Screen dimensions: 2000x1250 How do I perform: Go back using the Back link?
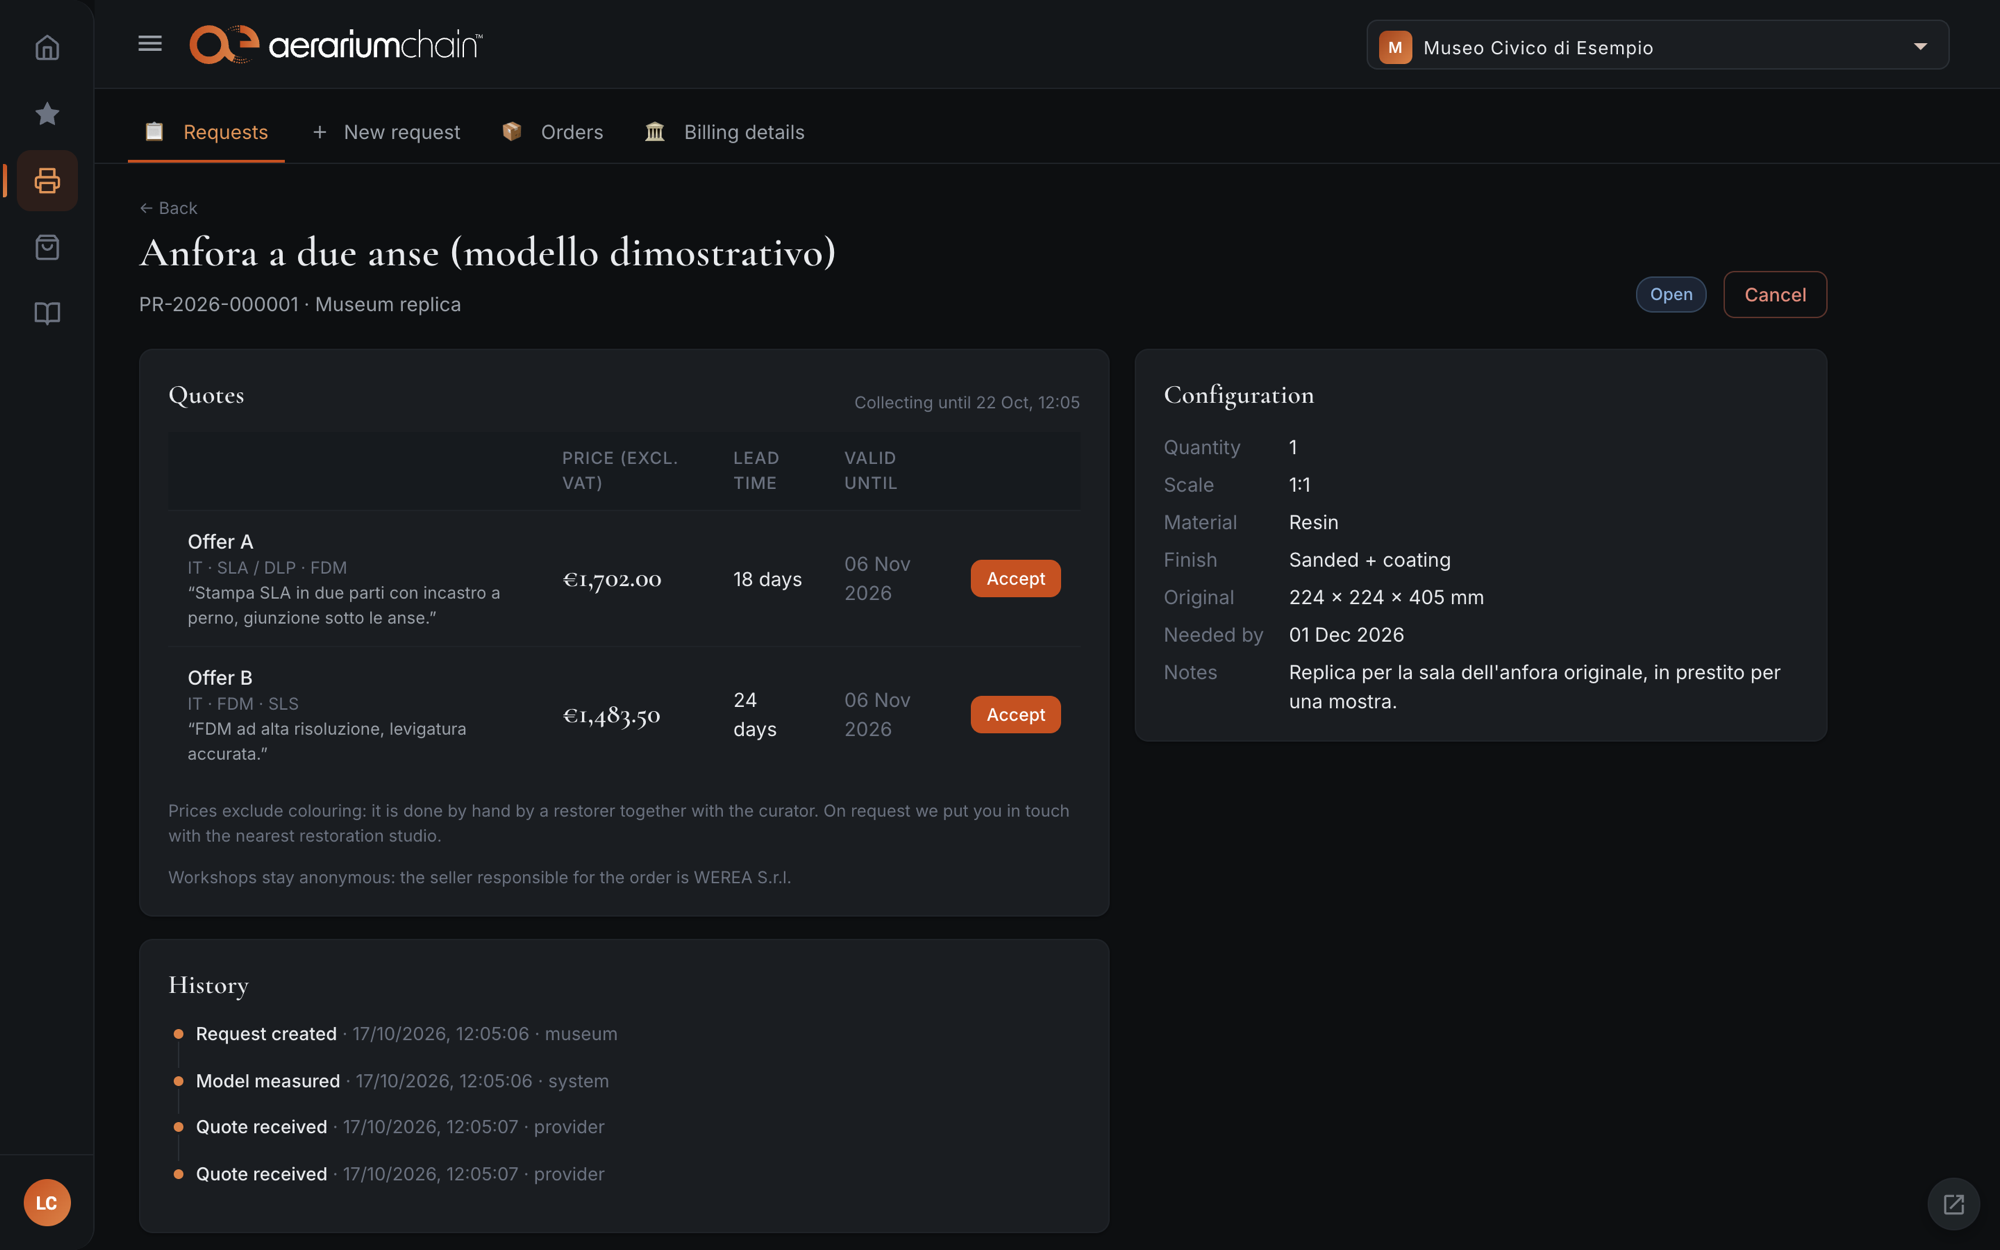click(x=168, y=208)
